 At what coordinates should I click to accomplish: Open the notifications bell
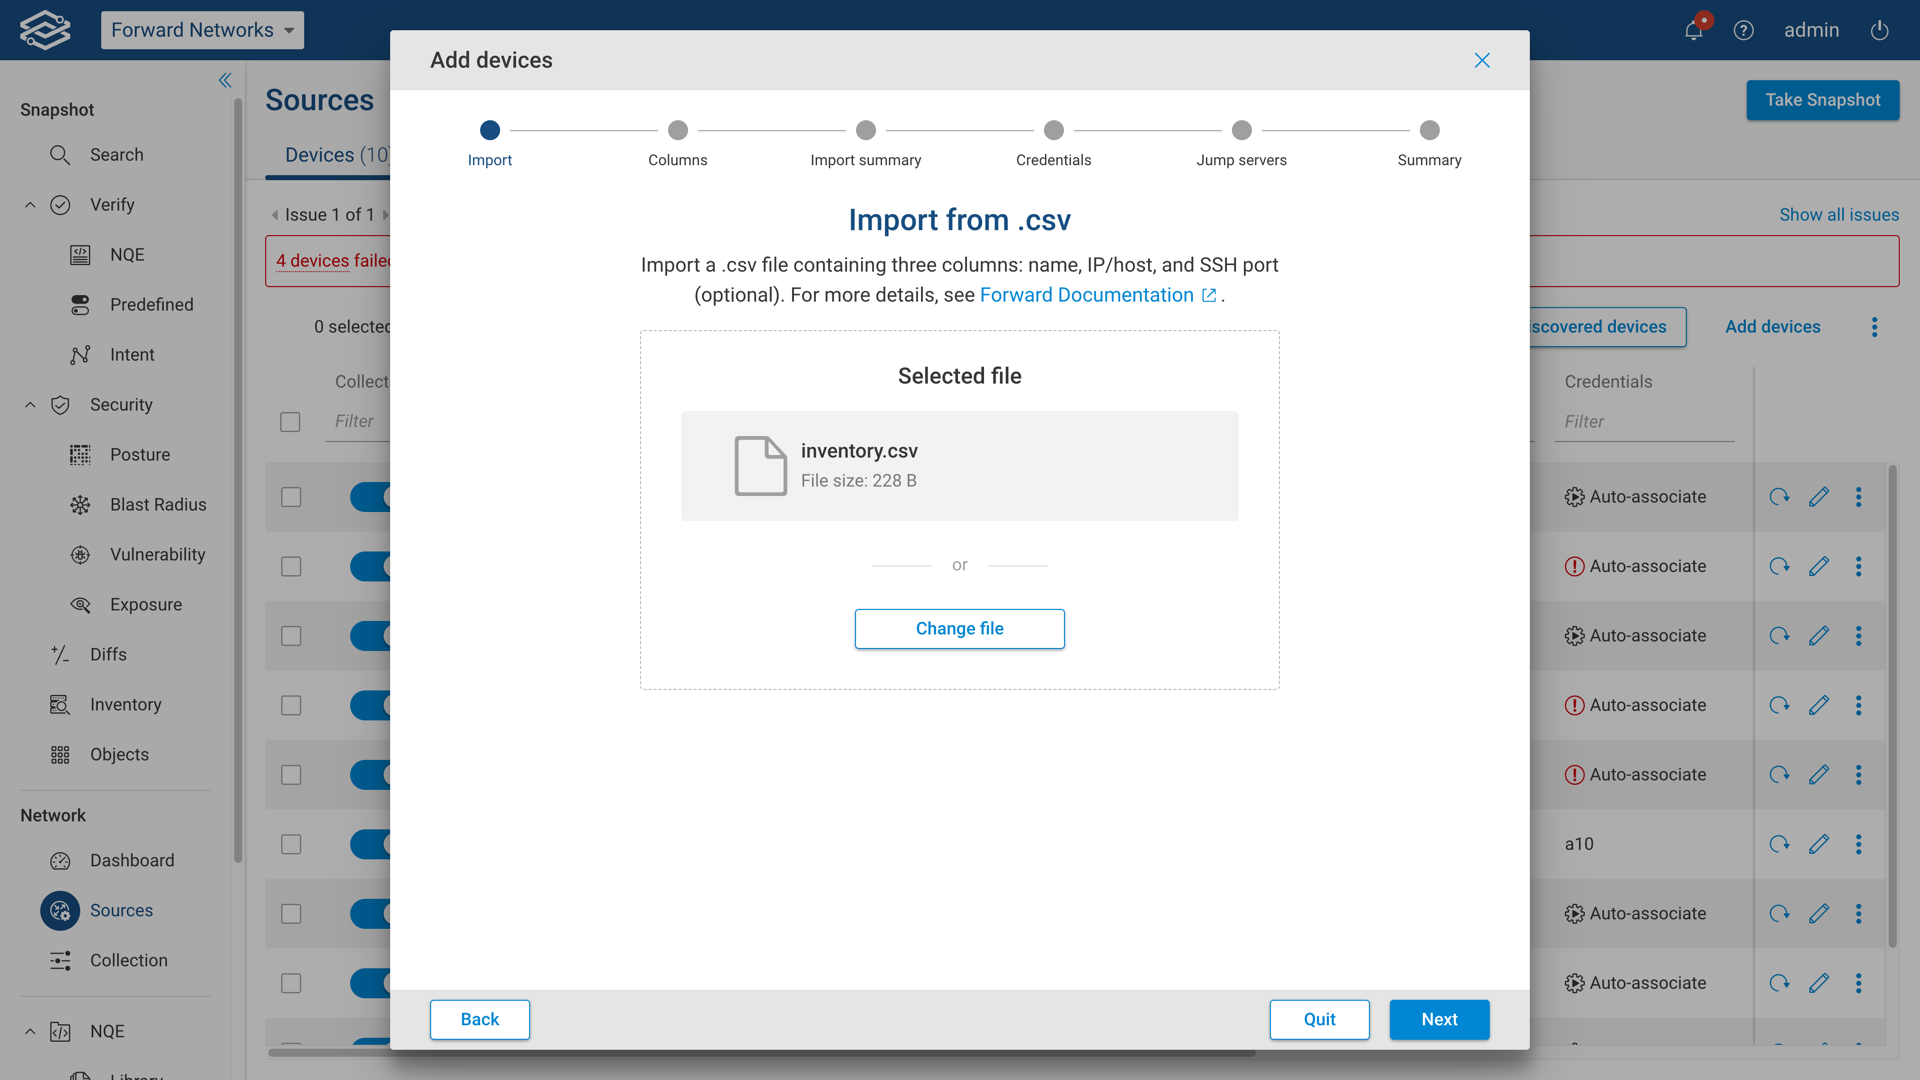point(1692,30)
